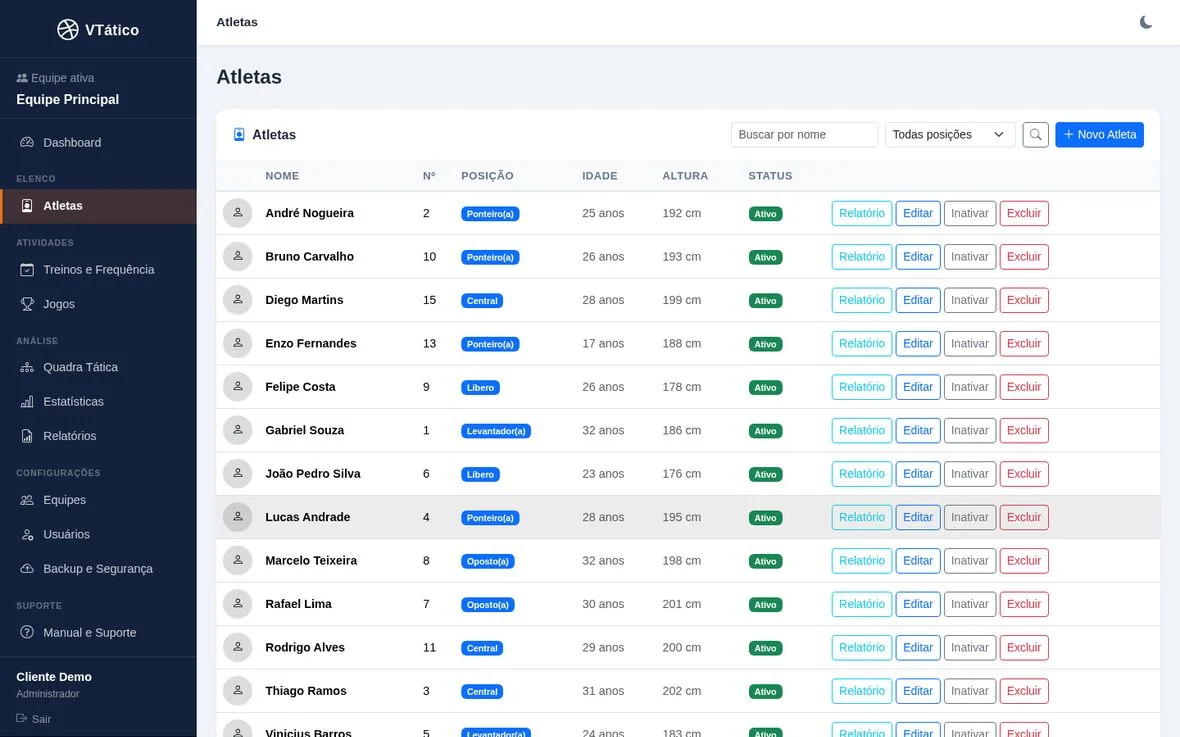
Task: Click the Quadra Tática diagram icon
Action: point(27,367)
